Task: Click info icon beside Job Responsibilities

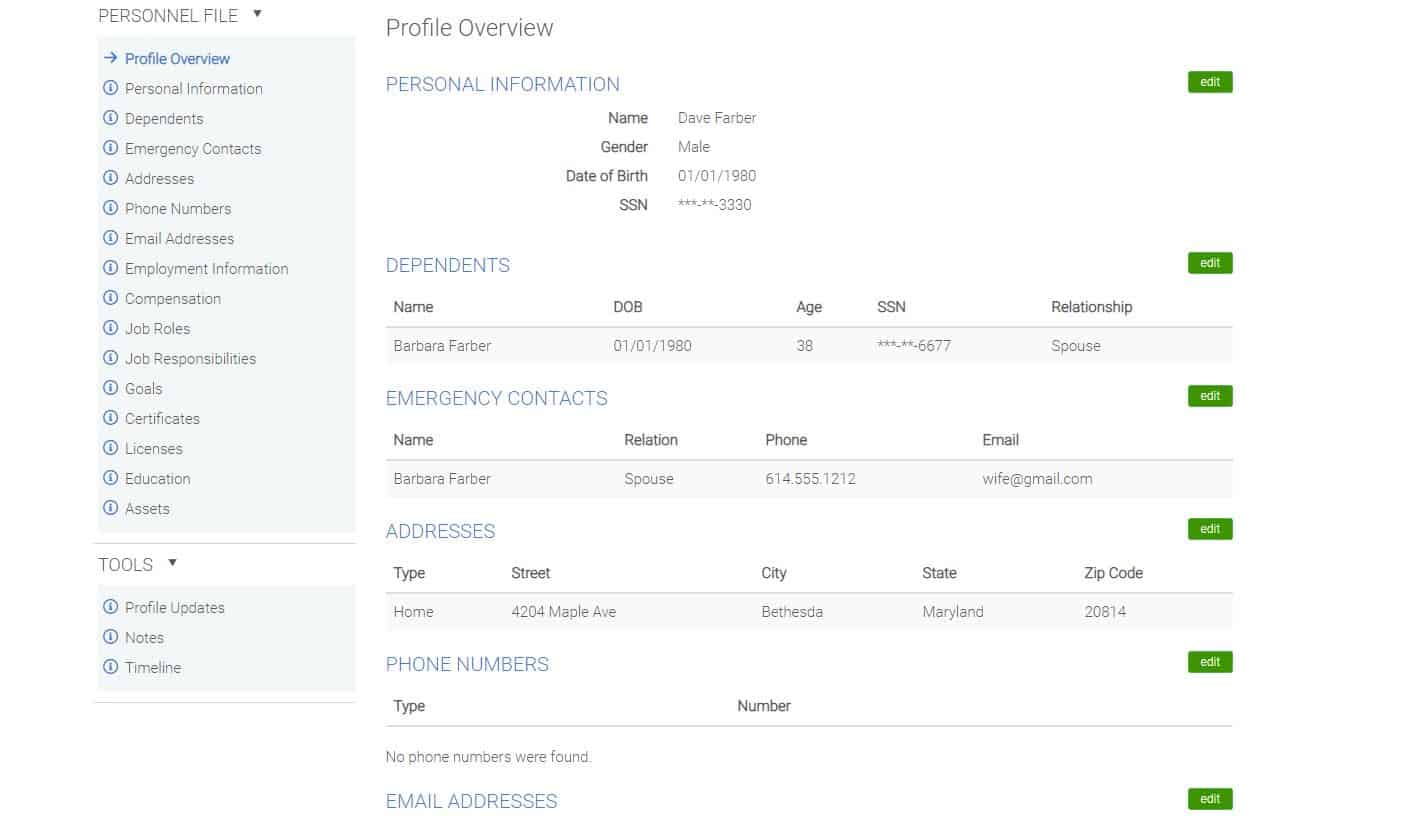Action: tap(111, 358)
